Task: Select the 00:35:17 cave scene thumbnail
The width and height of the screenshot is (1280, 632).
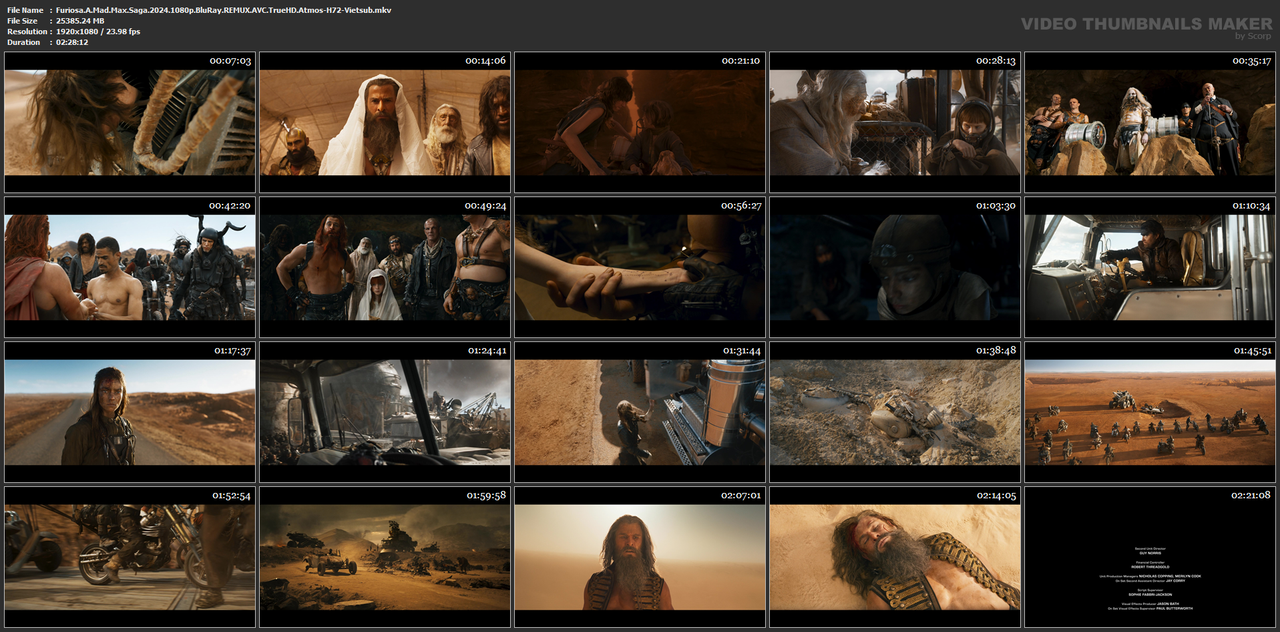Action: coord(1150,122)
